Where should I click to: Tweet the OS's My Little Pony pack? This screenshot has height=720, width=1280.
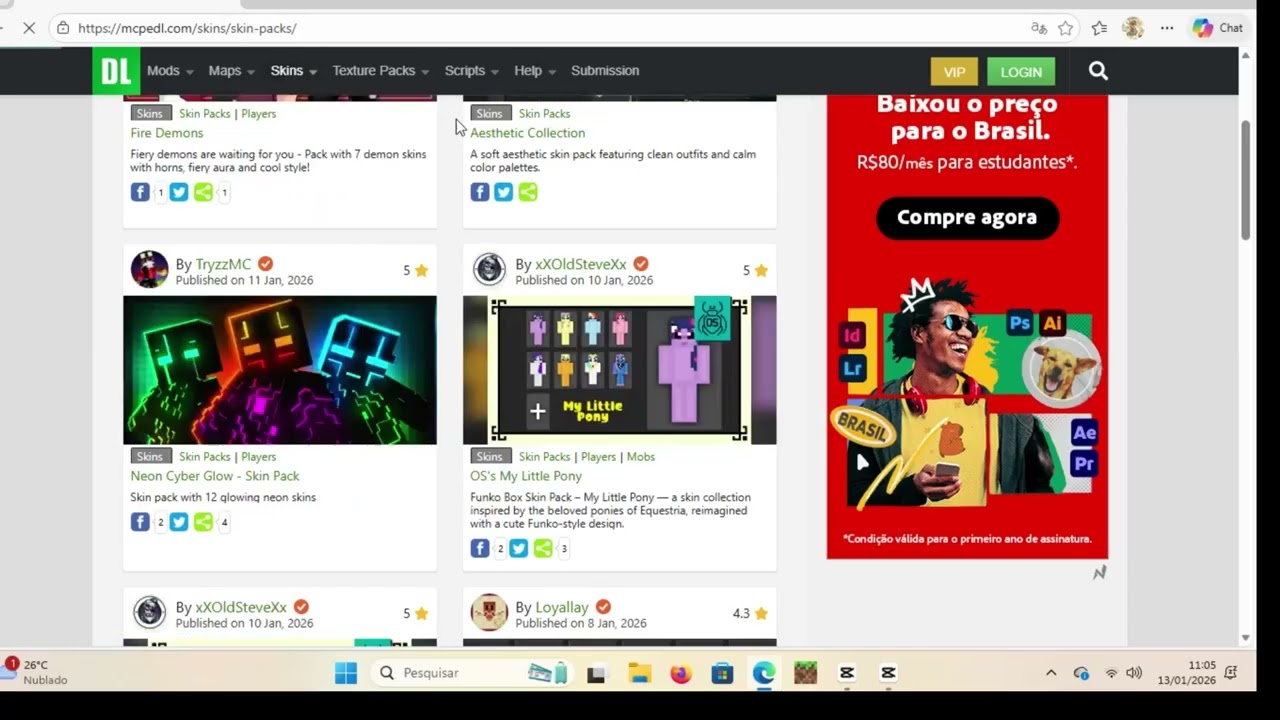click(x=518, y=548)
